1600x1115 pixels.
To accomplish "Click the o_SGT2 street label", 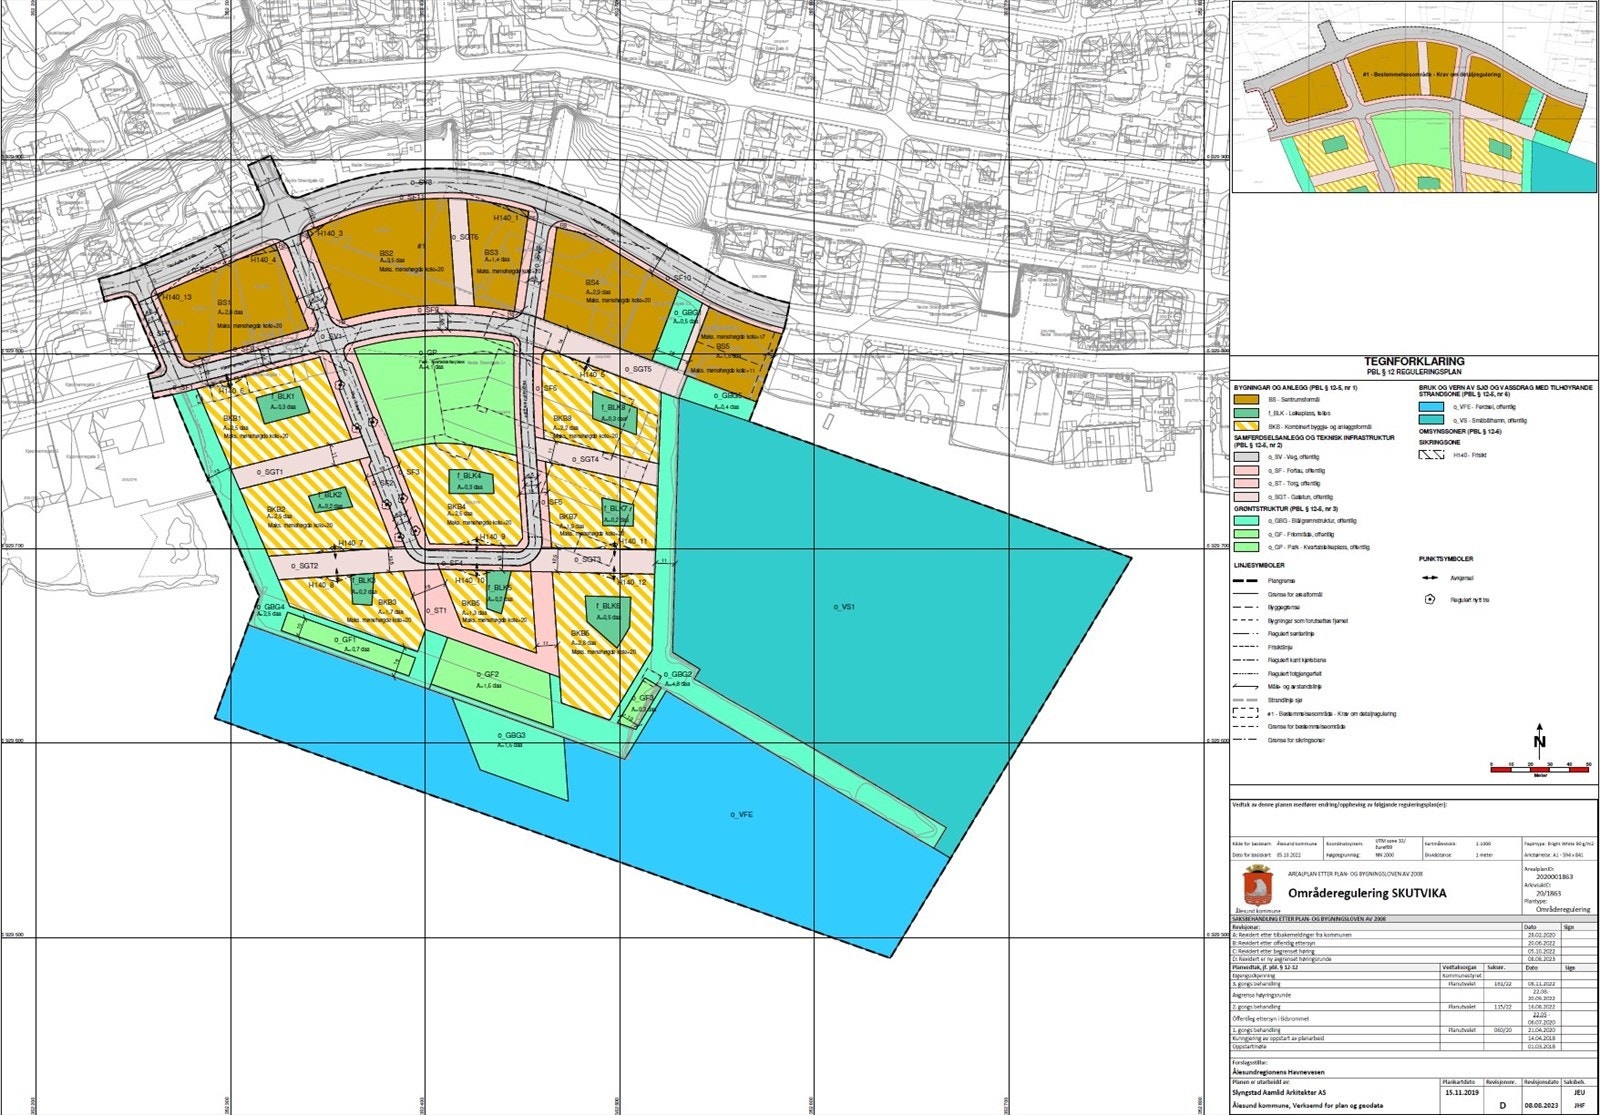I will [x=303, y=567].
